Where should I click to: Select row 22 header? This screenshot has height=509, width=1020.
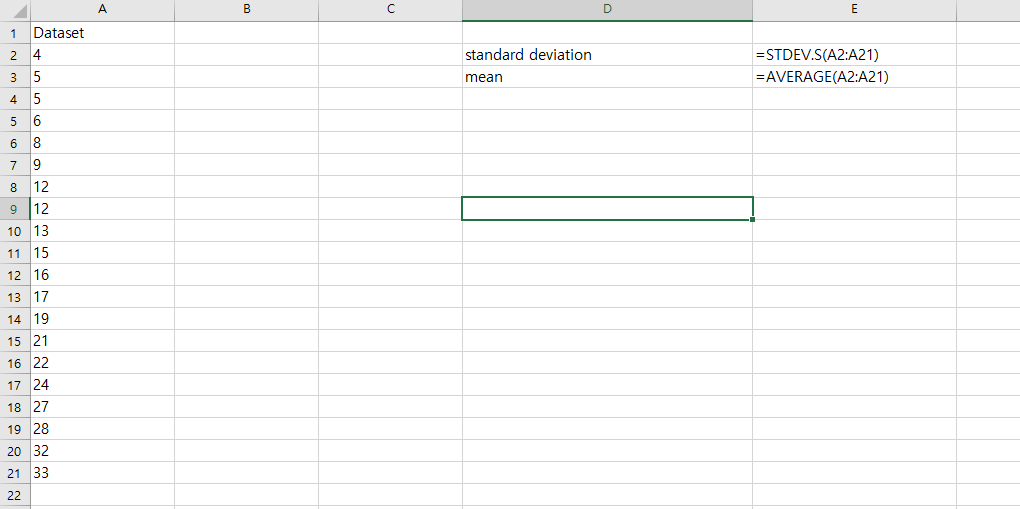coord(15,495)
